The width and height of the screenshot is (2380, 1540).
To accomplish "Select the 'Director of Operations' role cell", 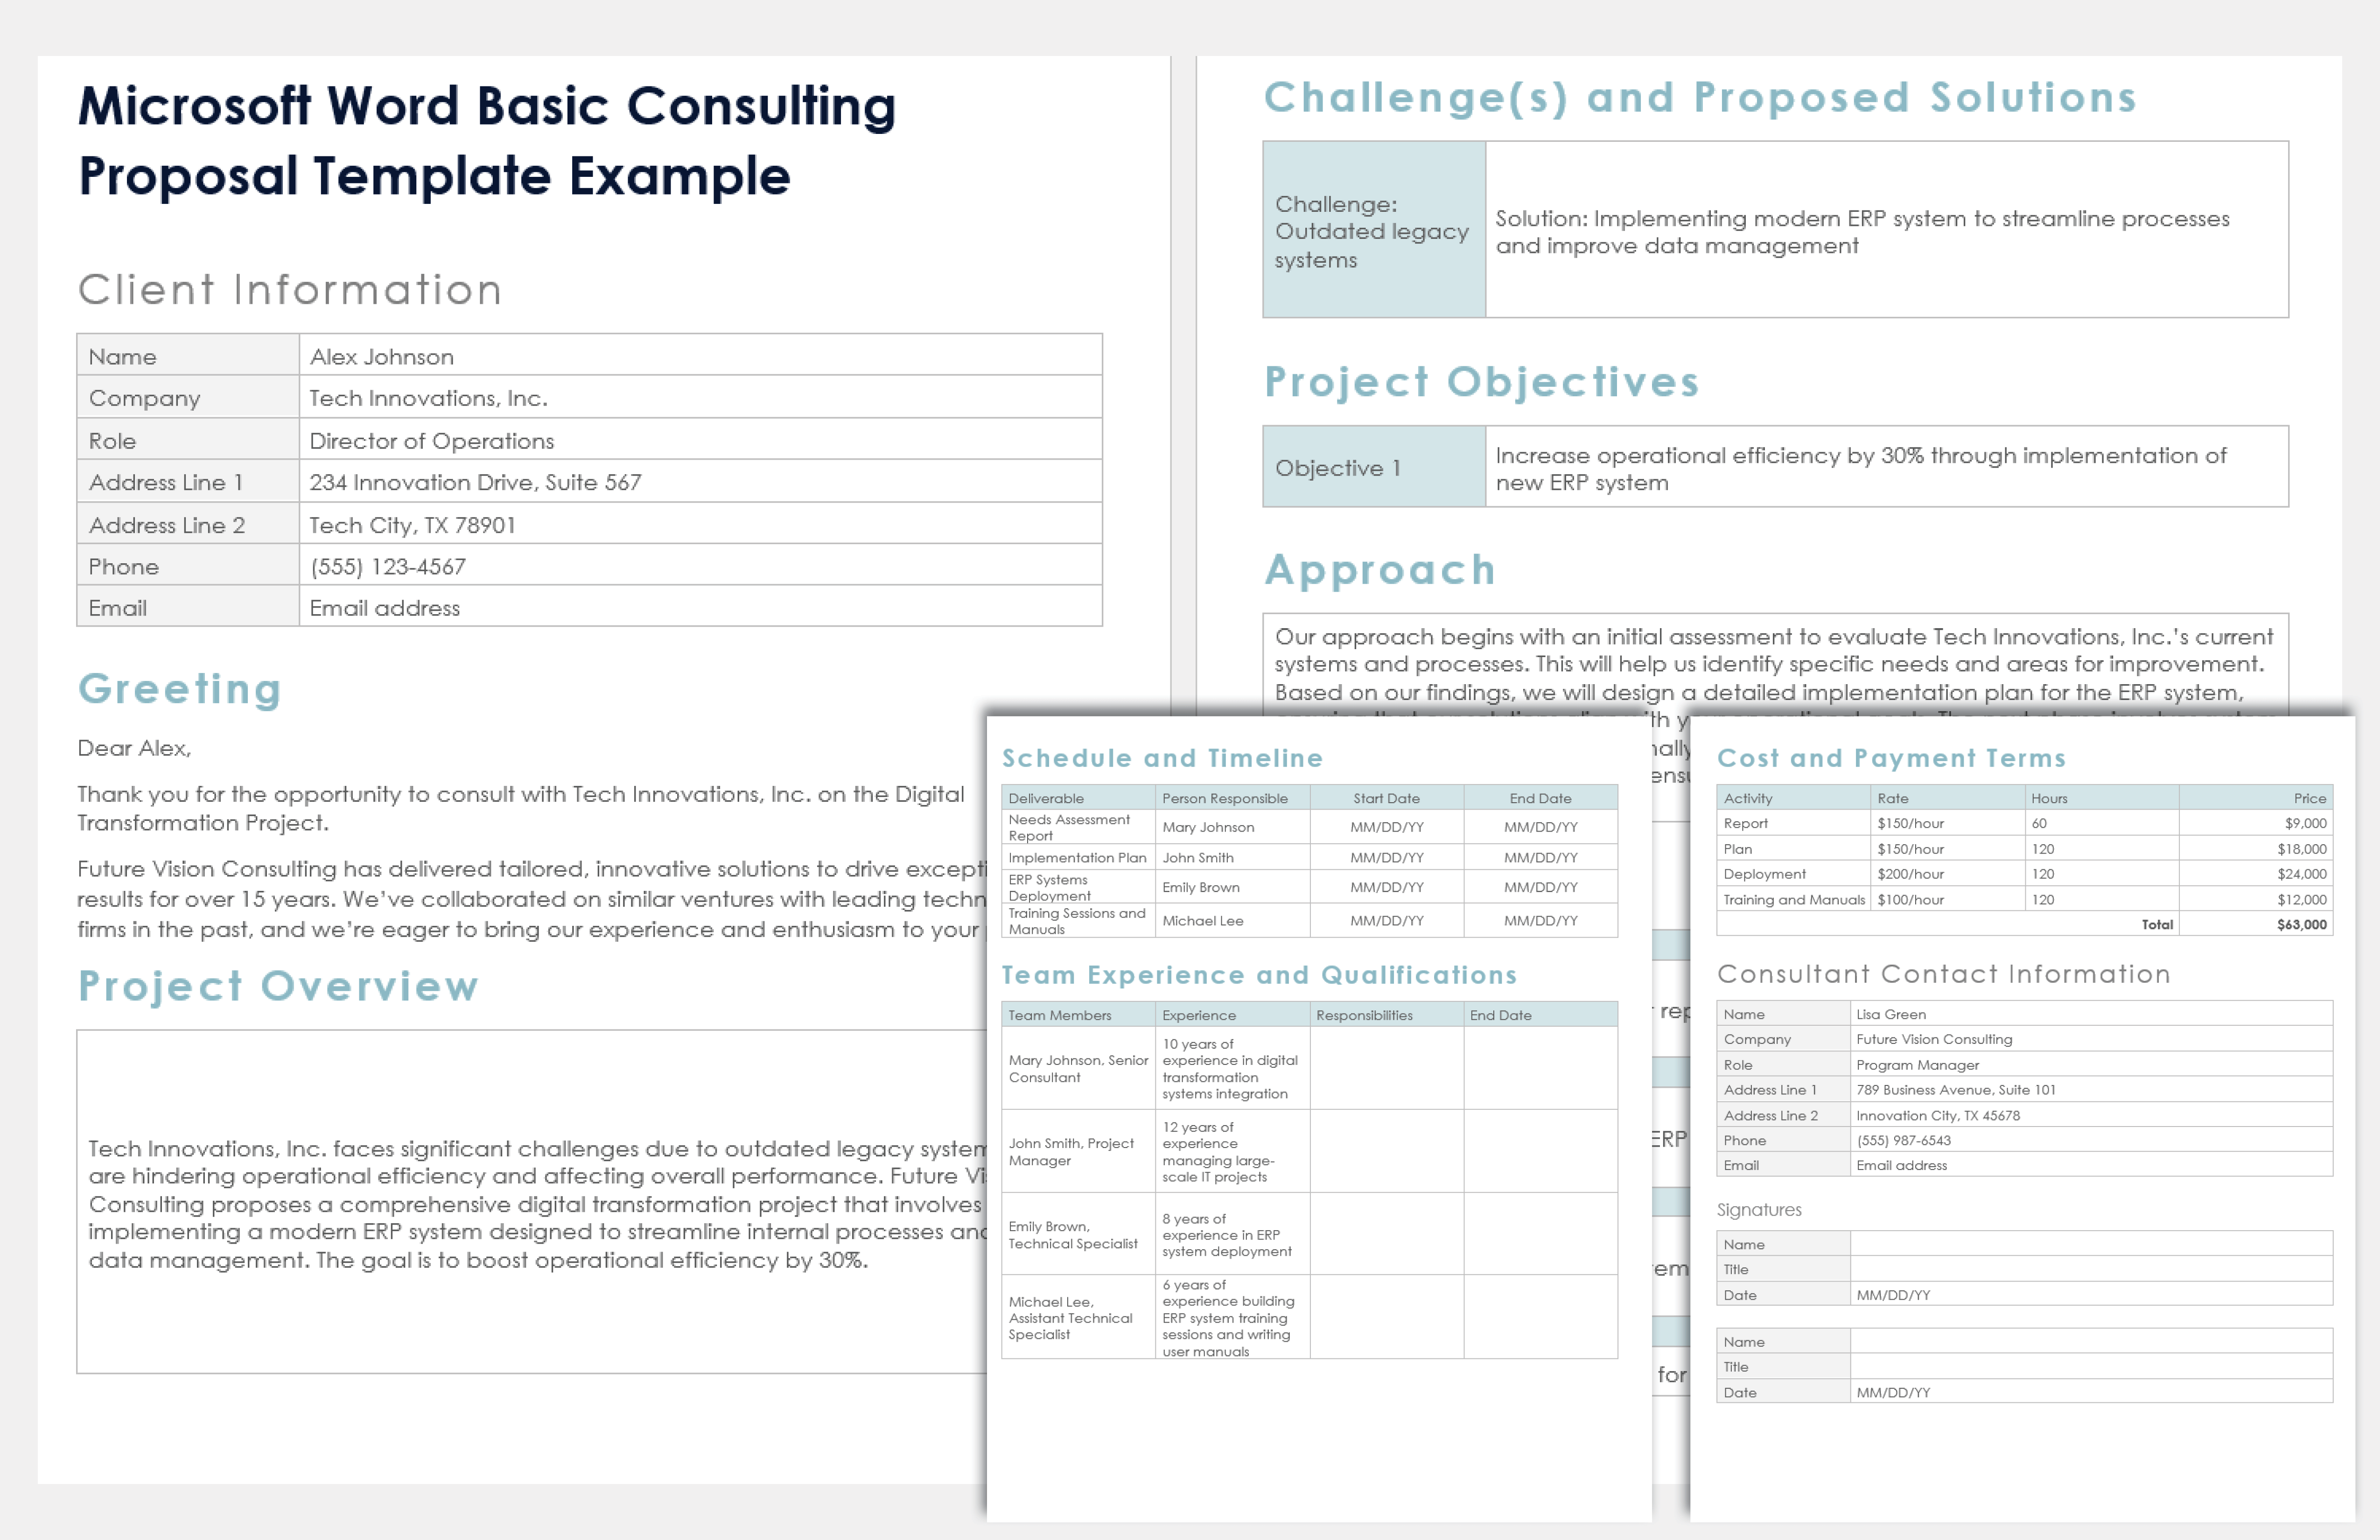I will [x=700, y=440].
